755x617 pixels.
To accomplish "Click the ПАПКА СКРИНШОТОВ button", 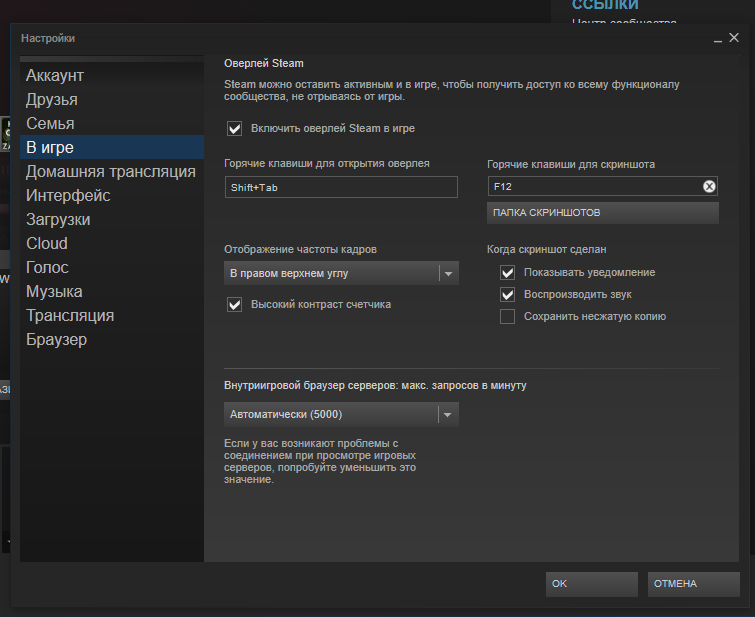I will point(603,213).
